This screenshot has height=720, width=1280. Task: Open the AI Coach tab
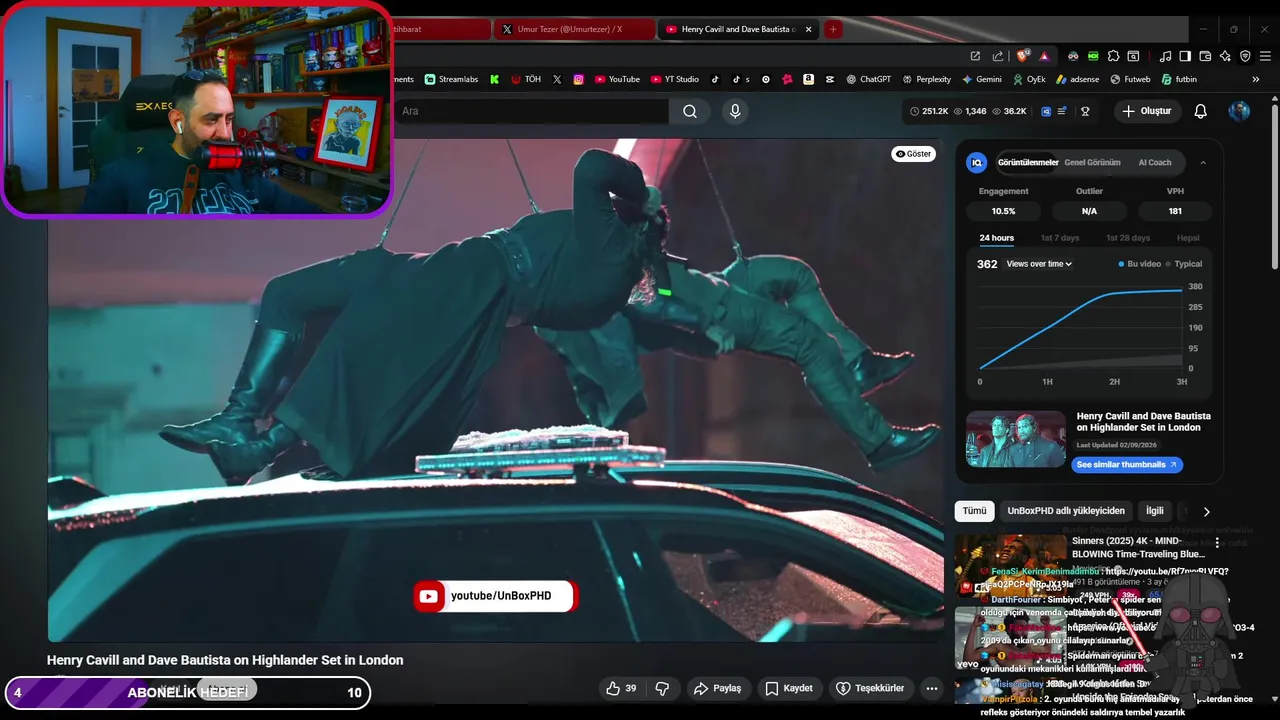click(x=1155, y=162)
